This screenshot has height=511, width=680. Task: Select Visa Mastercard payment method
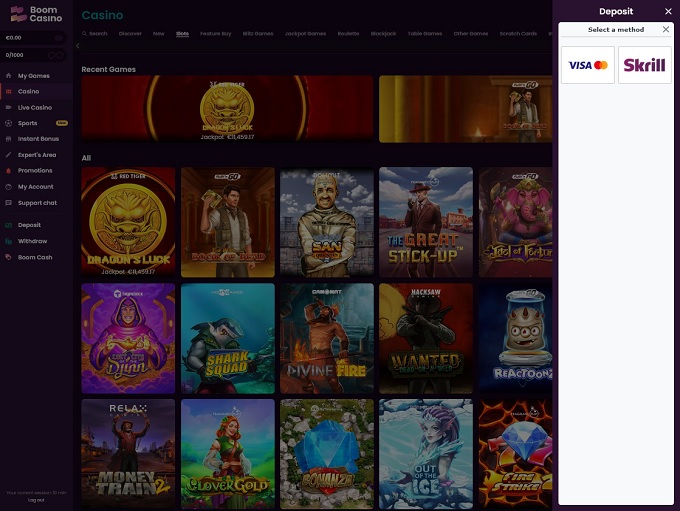(588, 65)
